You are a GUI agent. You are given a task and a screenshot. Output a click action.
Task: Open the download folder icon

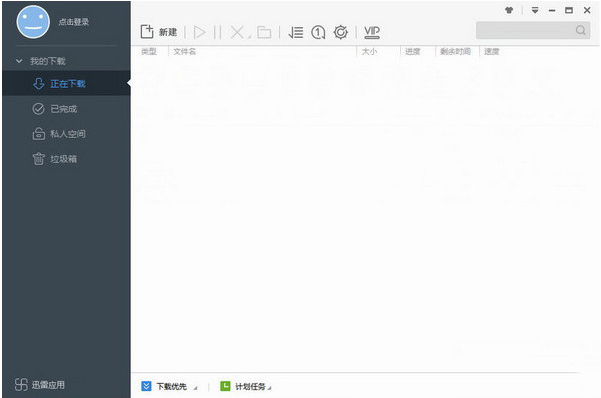(x=264, y=32)
